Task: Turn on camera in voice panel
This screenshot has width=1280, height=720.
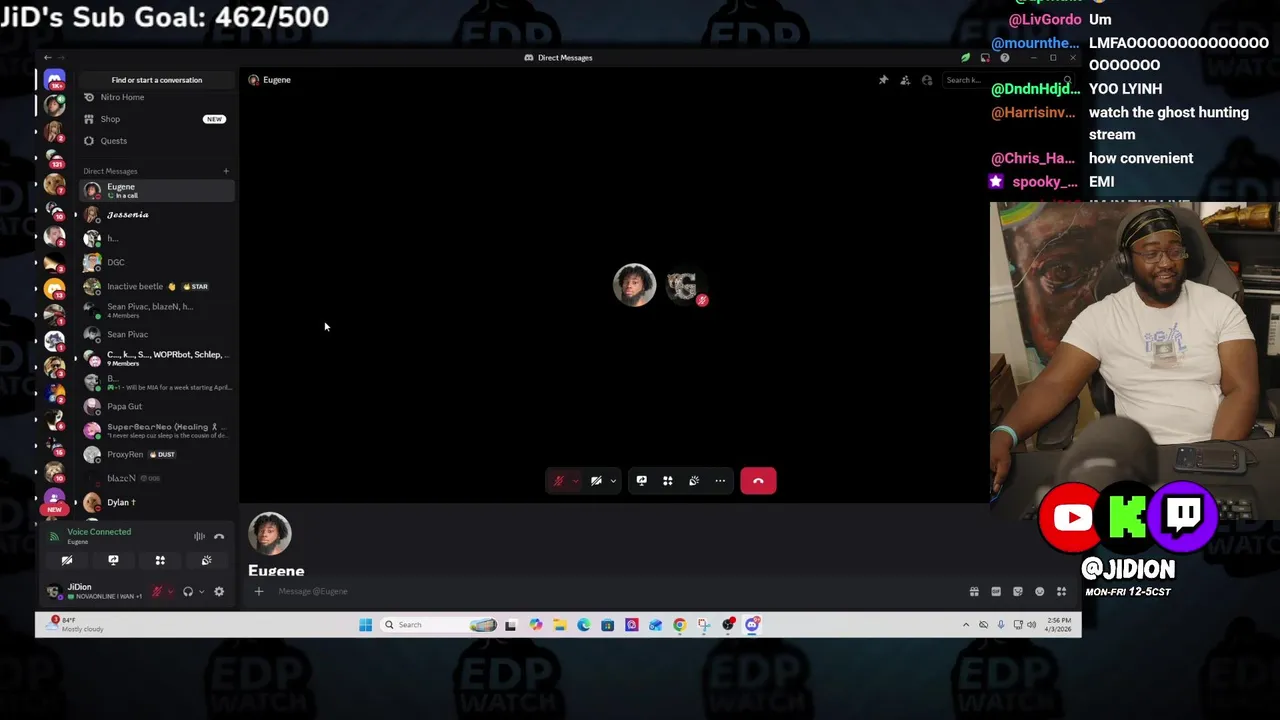Action: pyautogui.click(x=67, y=561)
